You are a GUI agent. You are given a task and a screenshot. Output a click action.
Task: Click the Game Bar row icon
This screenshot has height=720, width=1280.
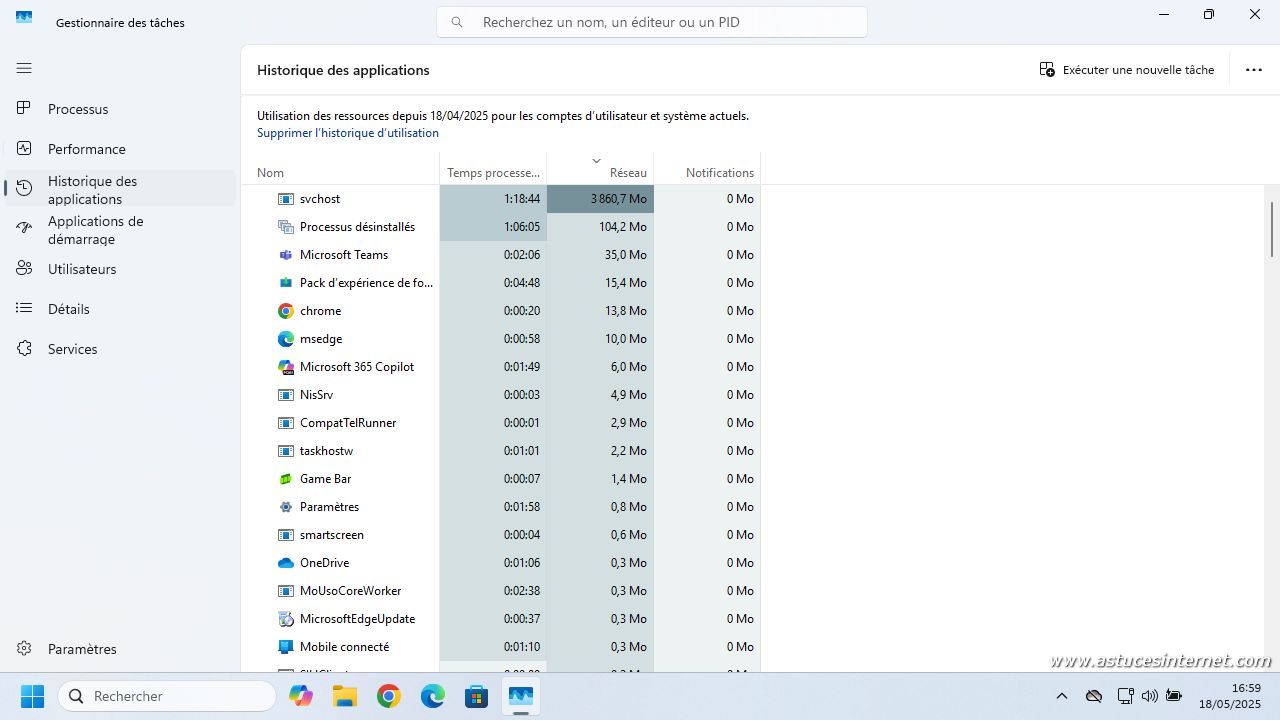pos(286,479)
